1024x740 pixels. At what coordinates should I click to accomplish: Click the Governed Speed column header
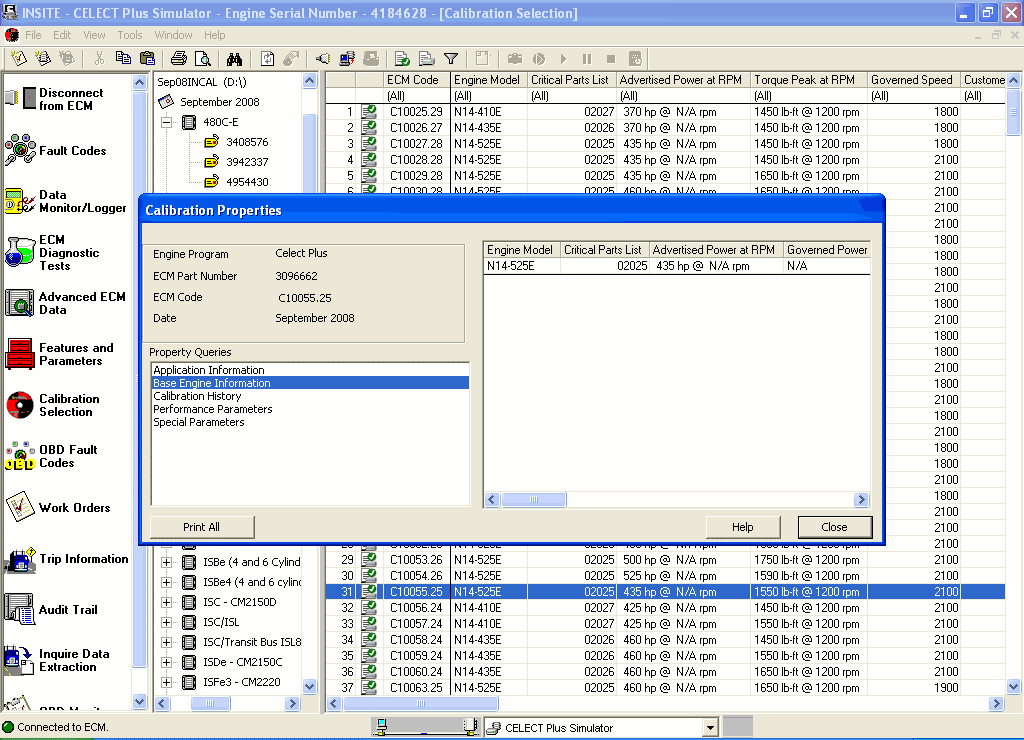coord(914,80)
